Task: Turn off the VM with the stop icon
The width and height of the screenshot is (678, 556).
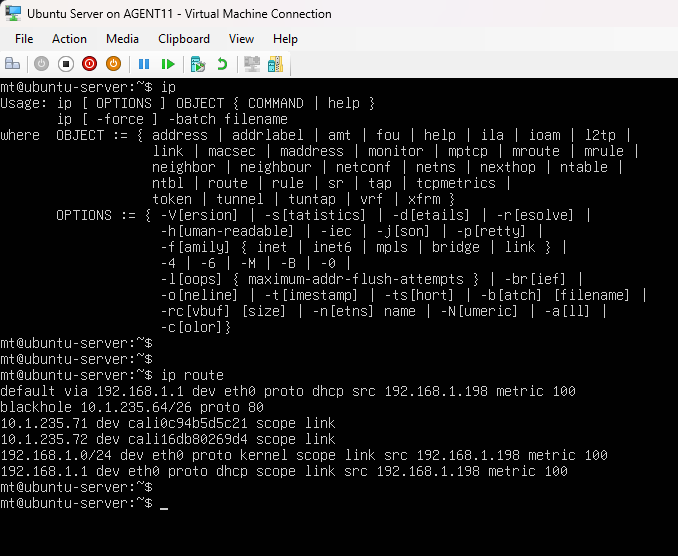Action: point(66,64)
